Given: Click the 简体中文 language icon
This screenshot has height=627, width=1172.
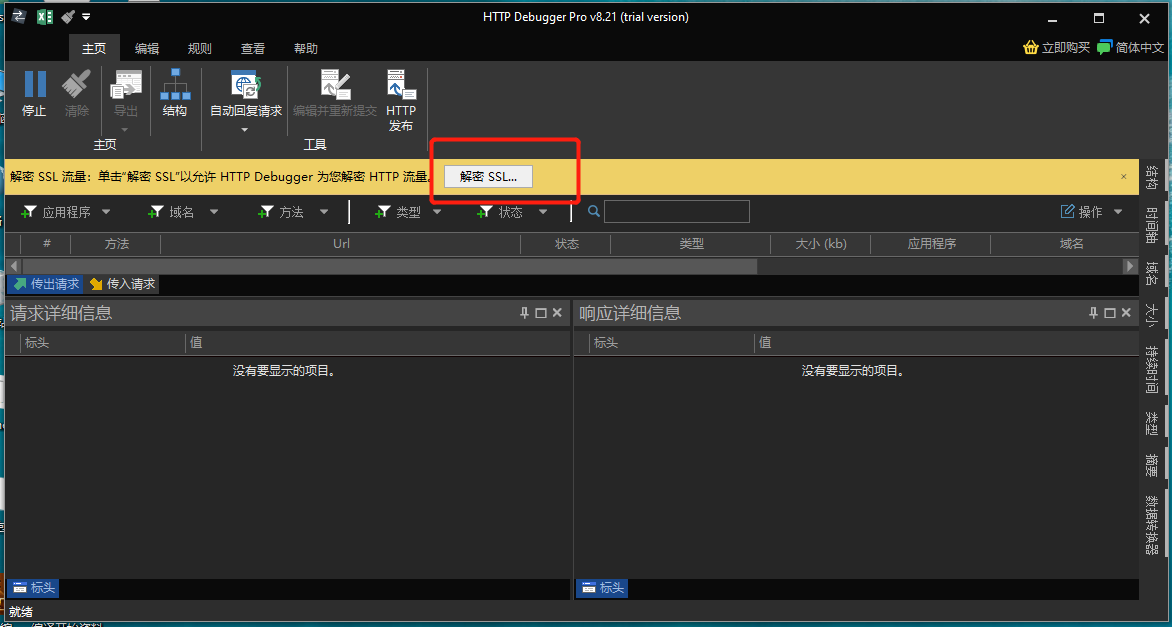Looking at the screenshot, I should pos(1105,47).
